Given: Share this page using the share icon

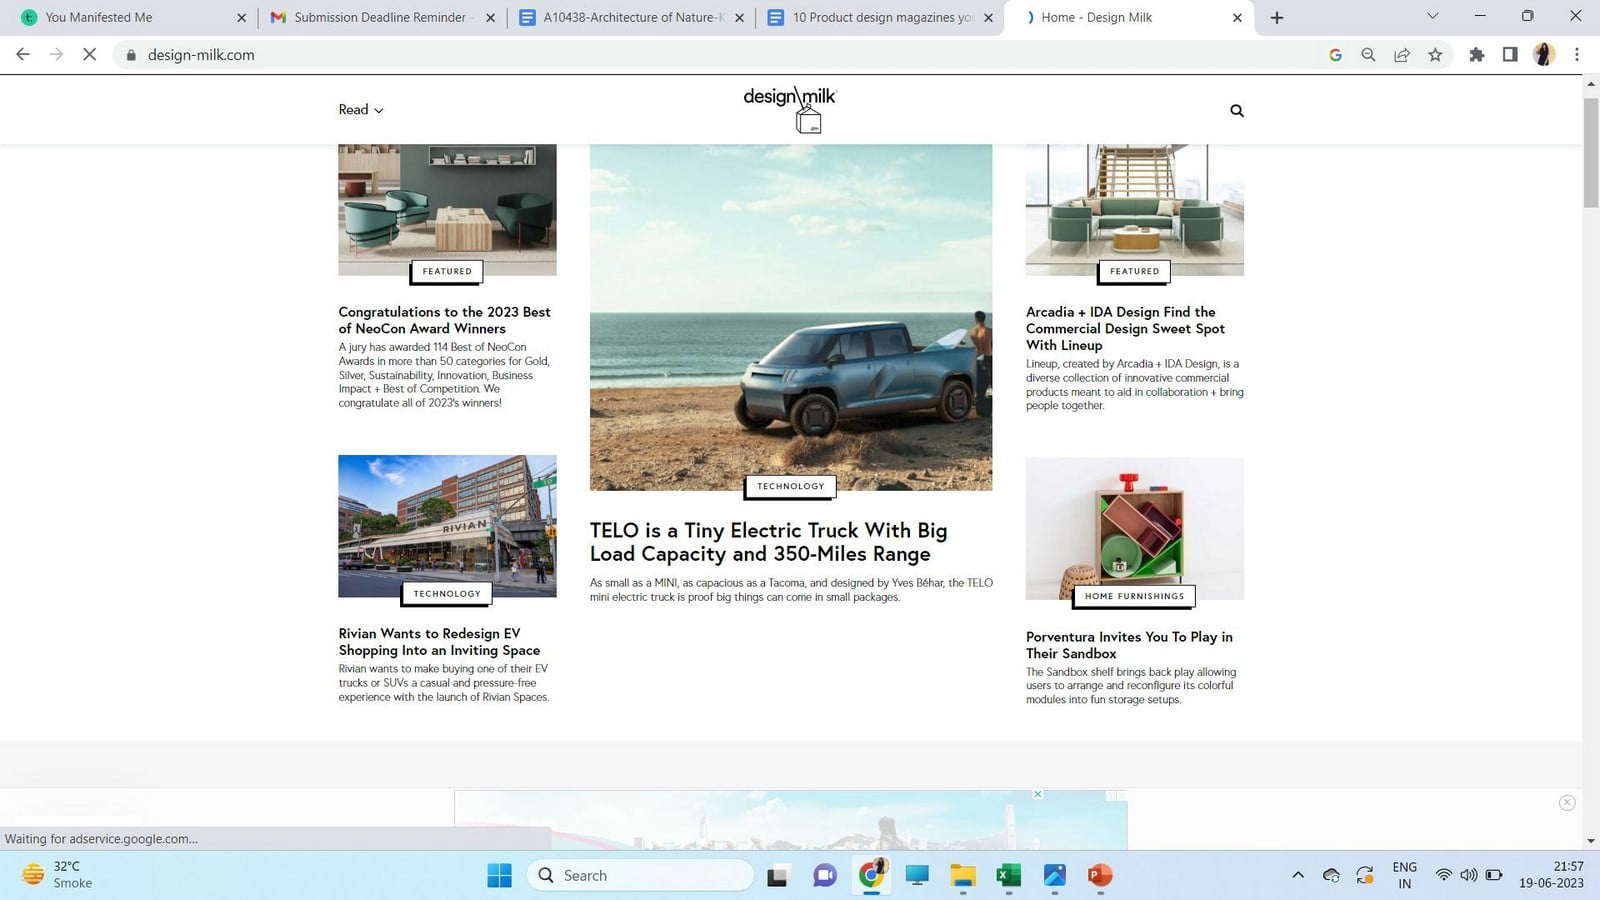Looking at the screenshot, I should (1402, 55).
